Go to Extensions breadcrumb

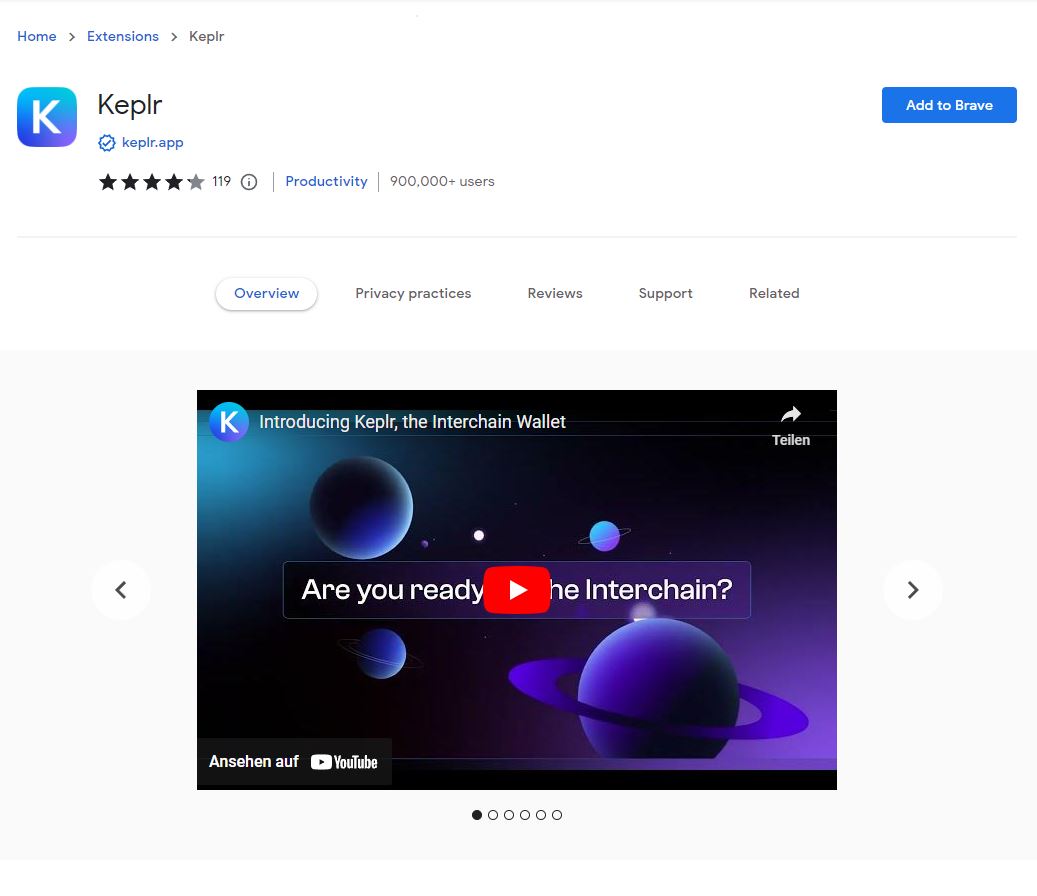pyautogui.click(x=123, y=36)
